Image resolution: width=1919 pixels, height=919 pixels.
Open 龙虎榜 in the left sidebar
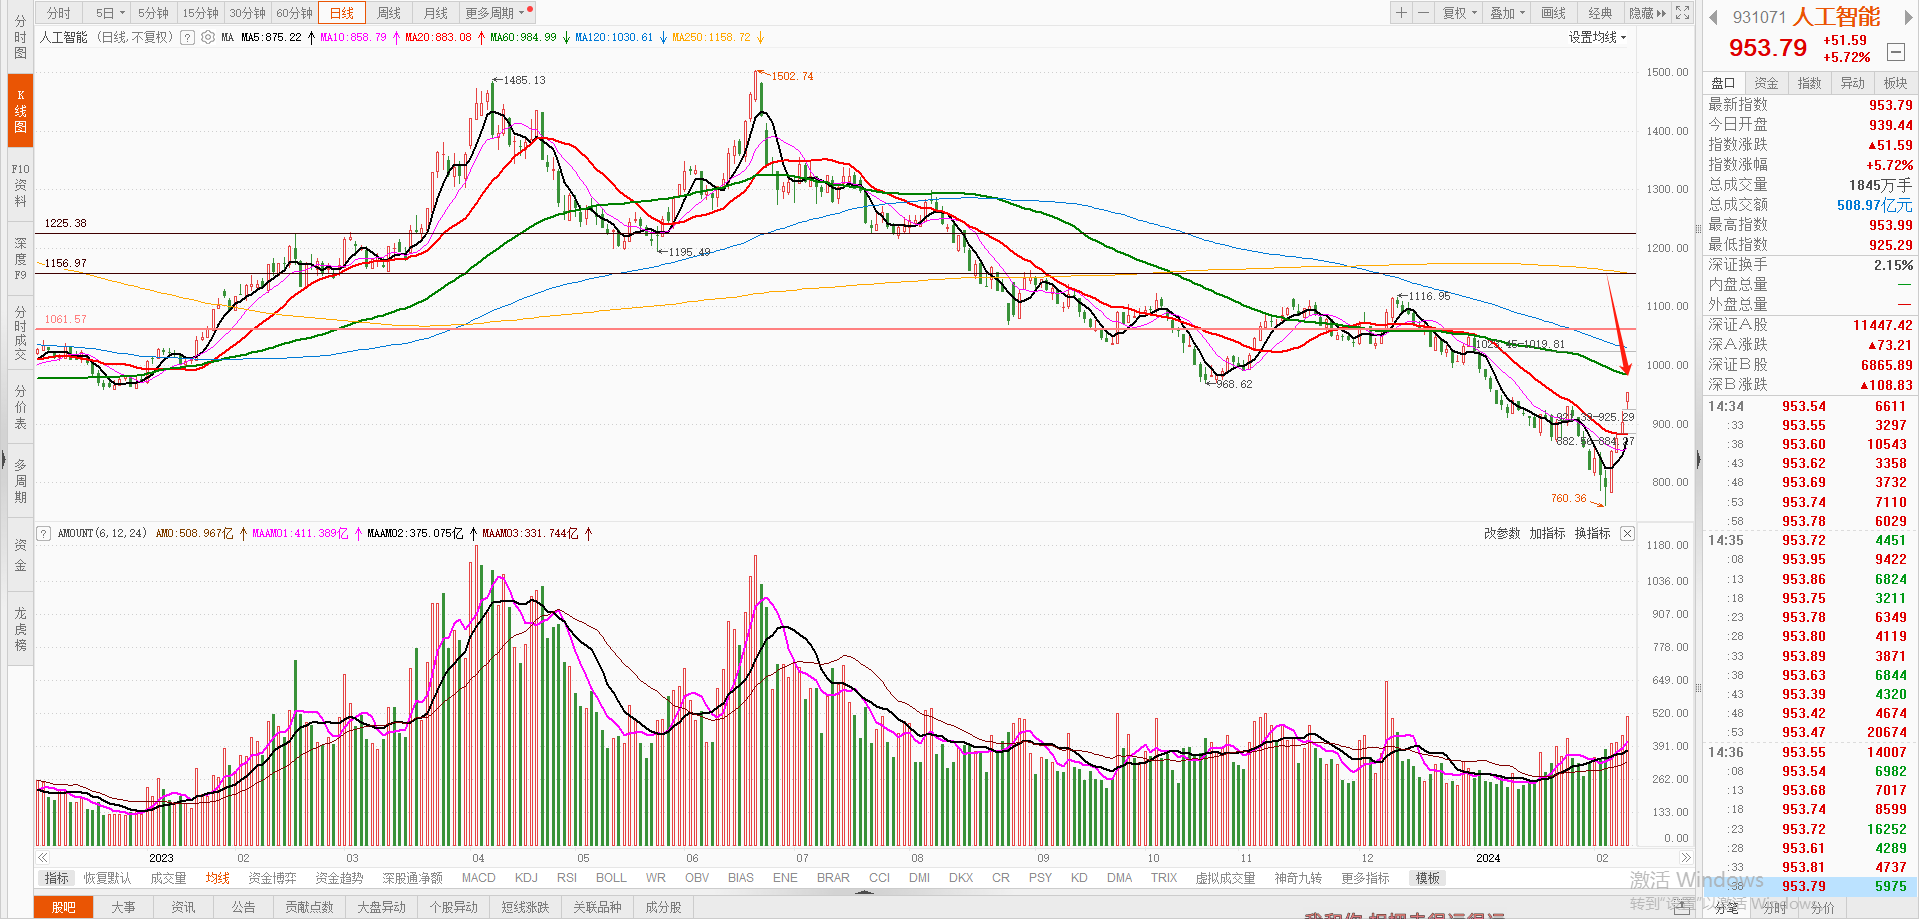[x=20, y=629]
